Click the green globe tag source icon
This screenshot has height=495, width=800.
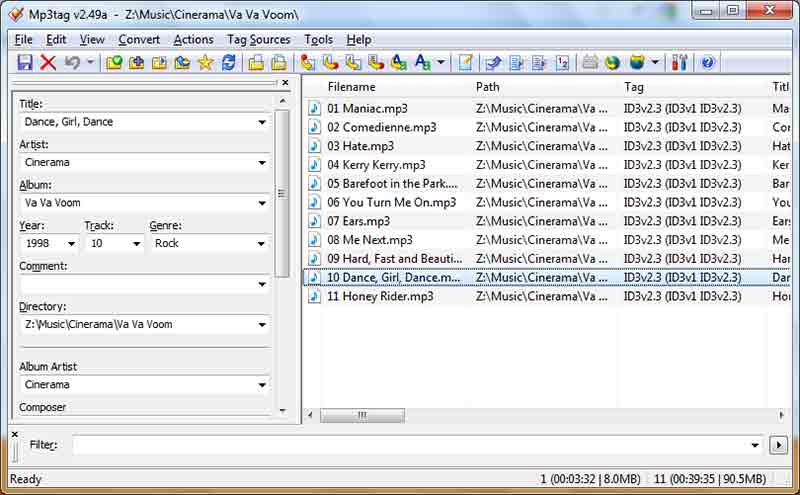point(612,62)
